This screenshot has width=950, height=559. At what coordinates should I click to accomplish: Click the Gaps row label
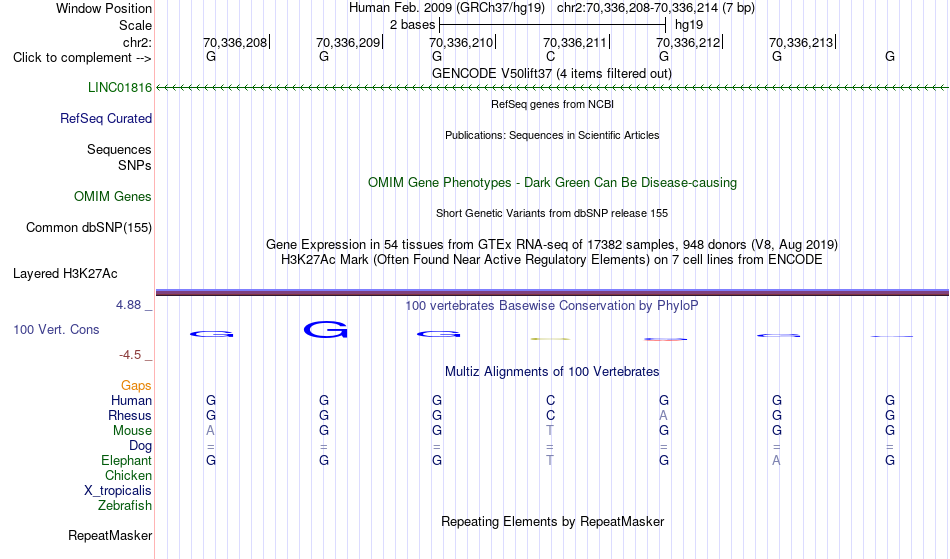pos(136,385)
